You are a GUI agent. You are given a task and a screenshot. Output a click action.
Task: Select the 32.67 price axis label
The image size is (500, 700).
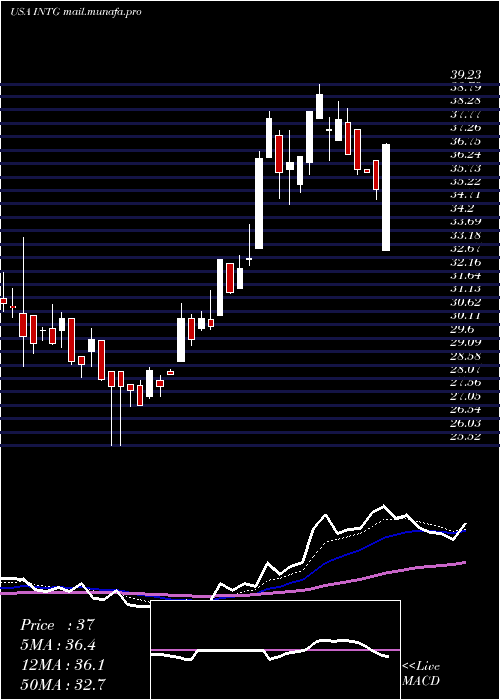click(x=465, y=249)
